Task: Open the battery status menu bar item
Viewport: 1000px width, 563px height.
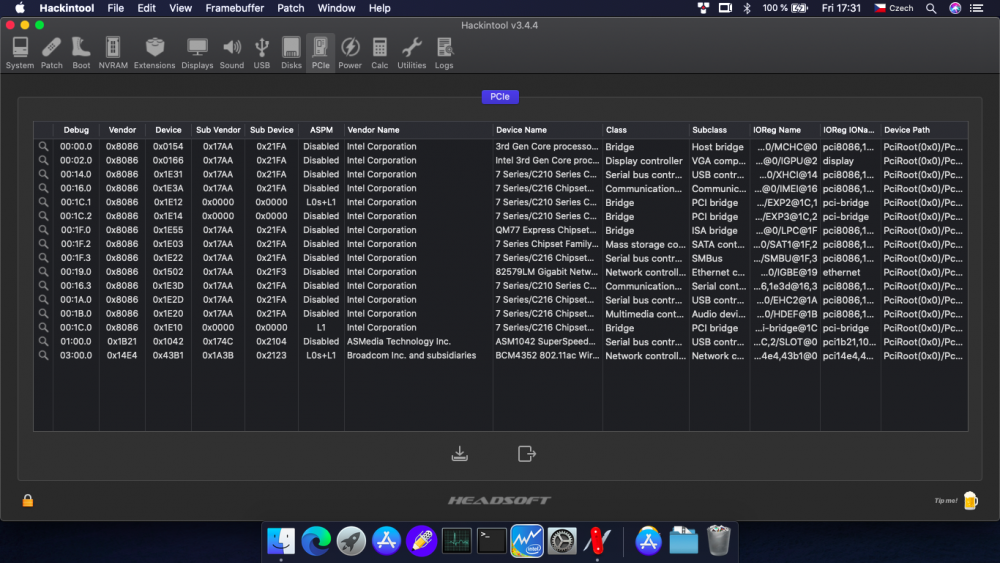Action: (x=786, y=8)
